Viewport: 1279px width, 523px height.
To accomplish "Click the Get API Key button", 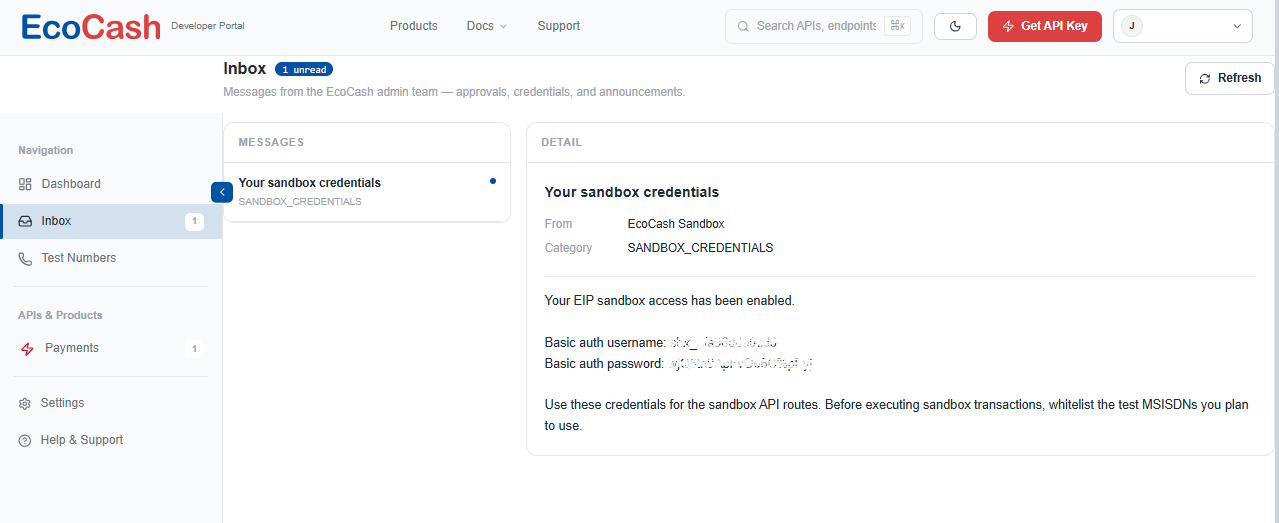I will [1045, 26].
